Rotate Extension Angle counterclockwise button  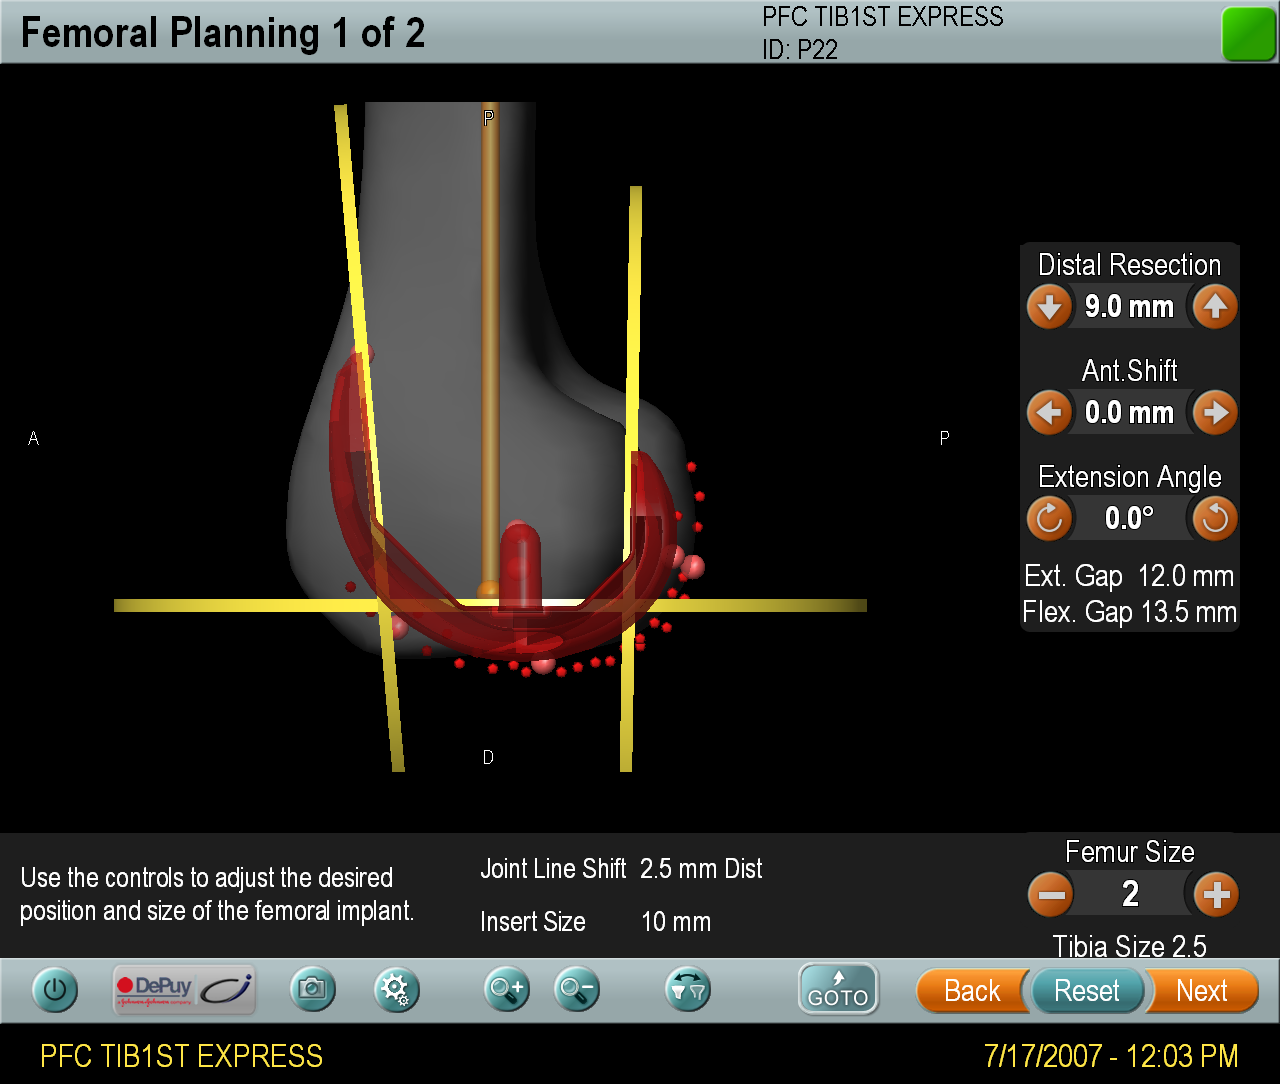[1215, 518]
